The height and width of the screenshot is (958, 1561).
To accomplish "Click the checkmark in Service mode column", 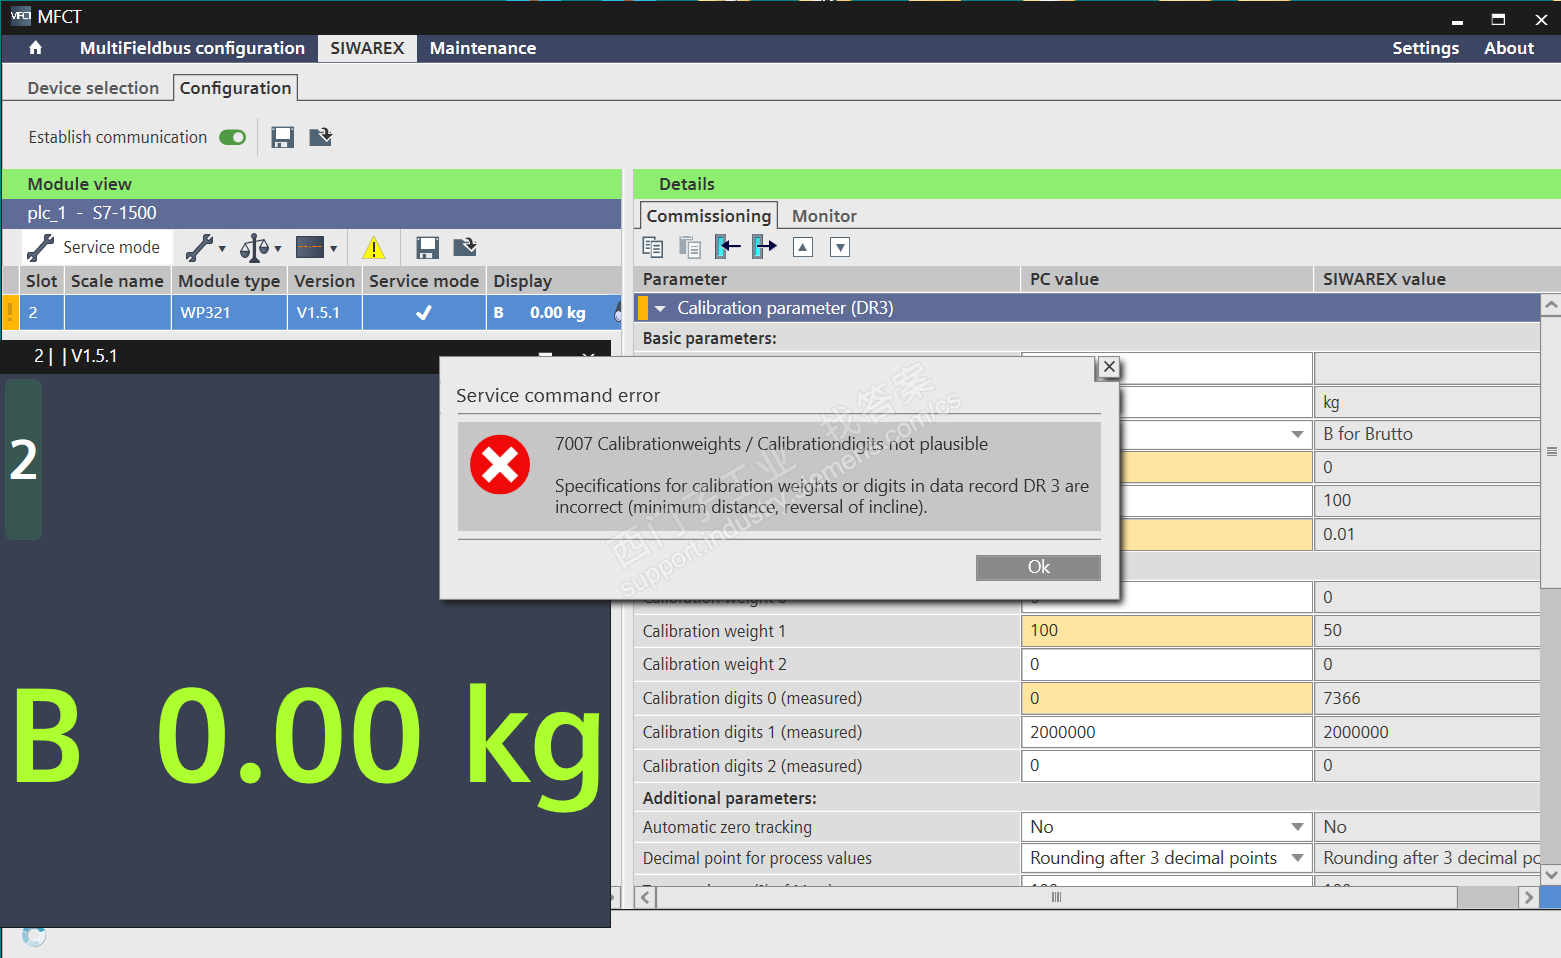I will click(x=424, y=312).
